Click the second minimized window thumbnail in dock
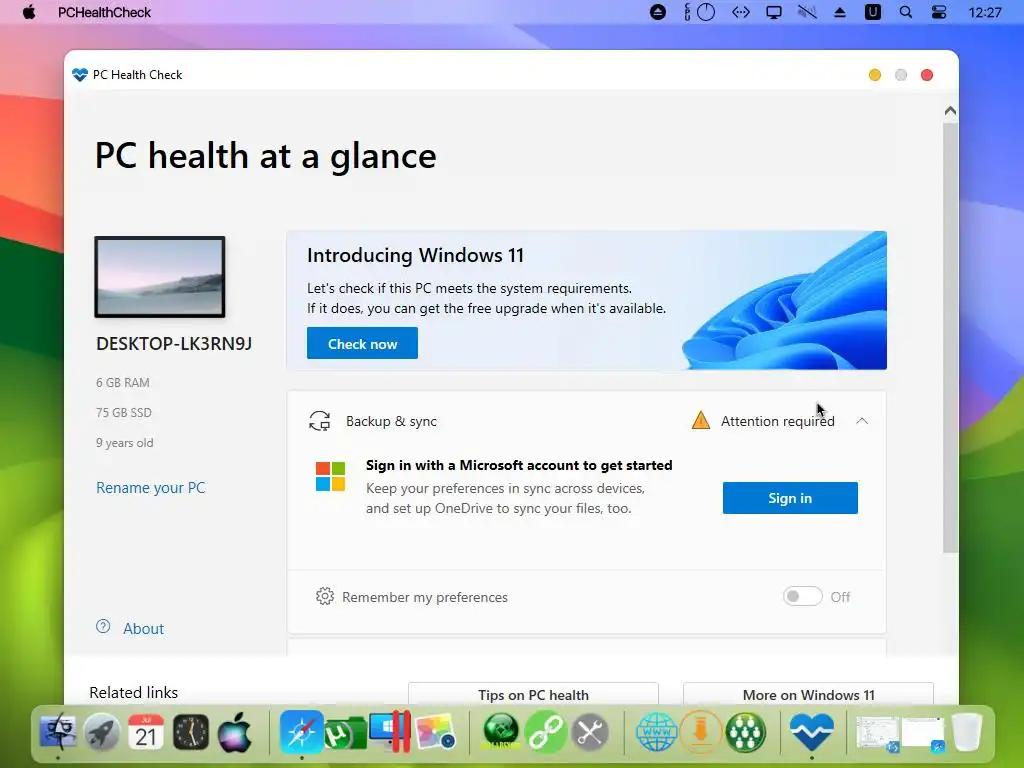Viewport: 1024px width, 768px height. point(923,733)
